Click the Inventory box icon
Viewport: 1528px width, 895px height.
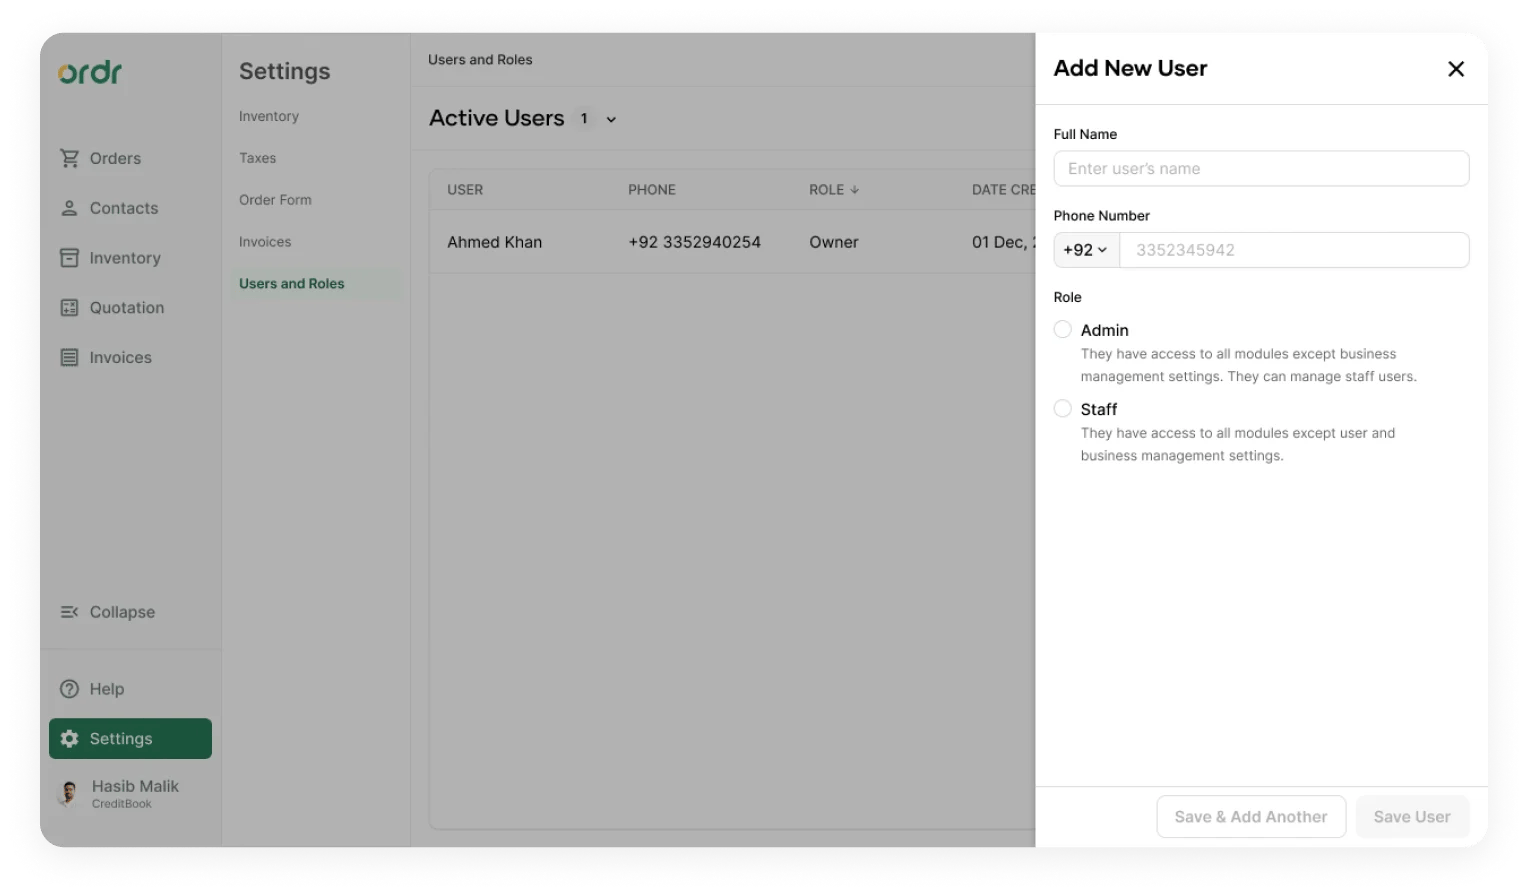pos(69,258)
